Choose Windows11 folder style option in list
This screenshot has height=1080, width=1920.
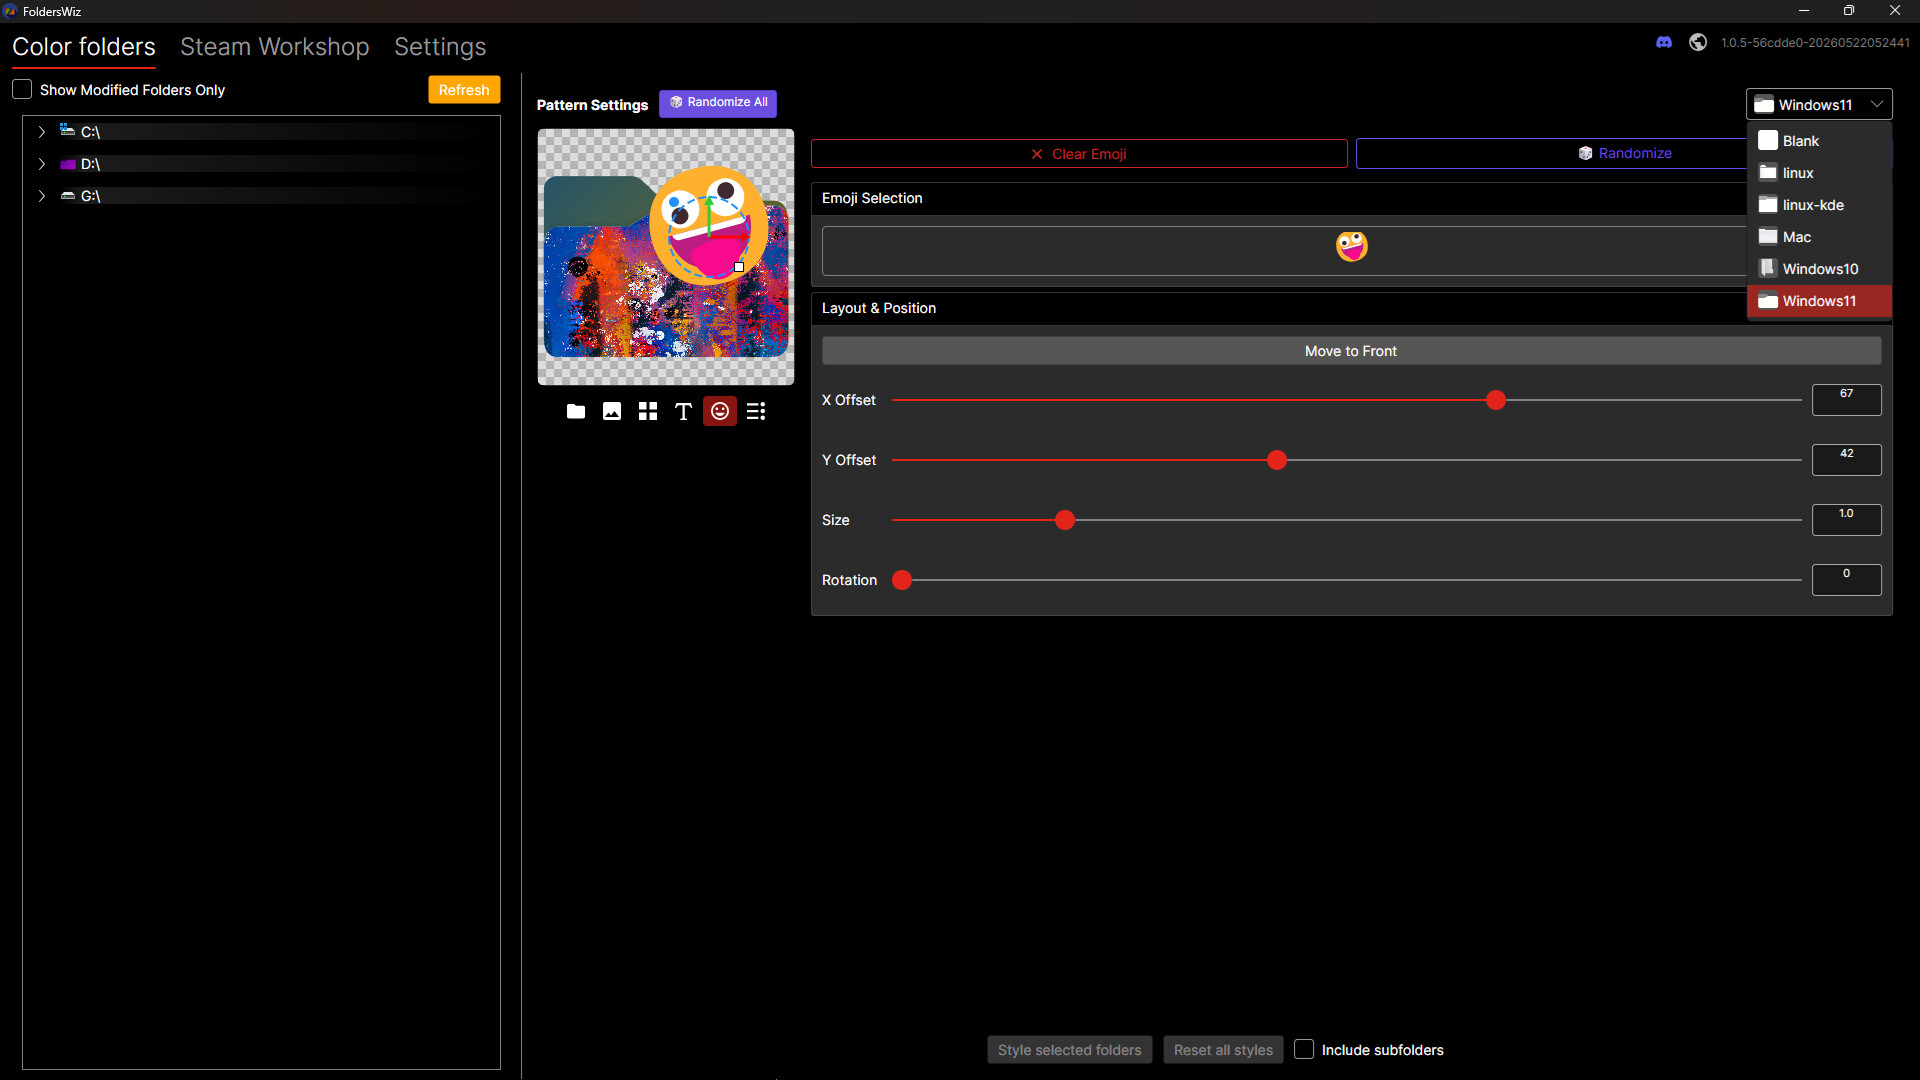[1819, 301]
